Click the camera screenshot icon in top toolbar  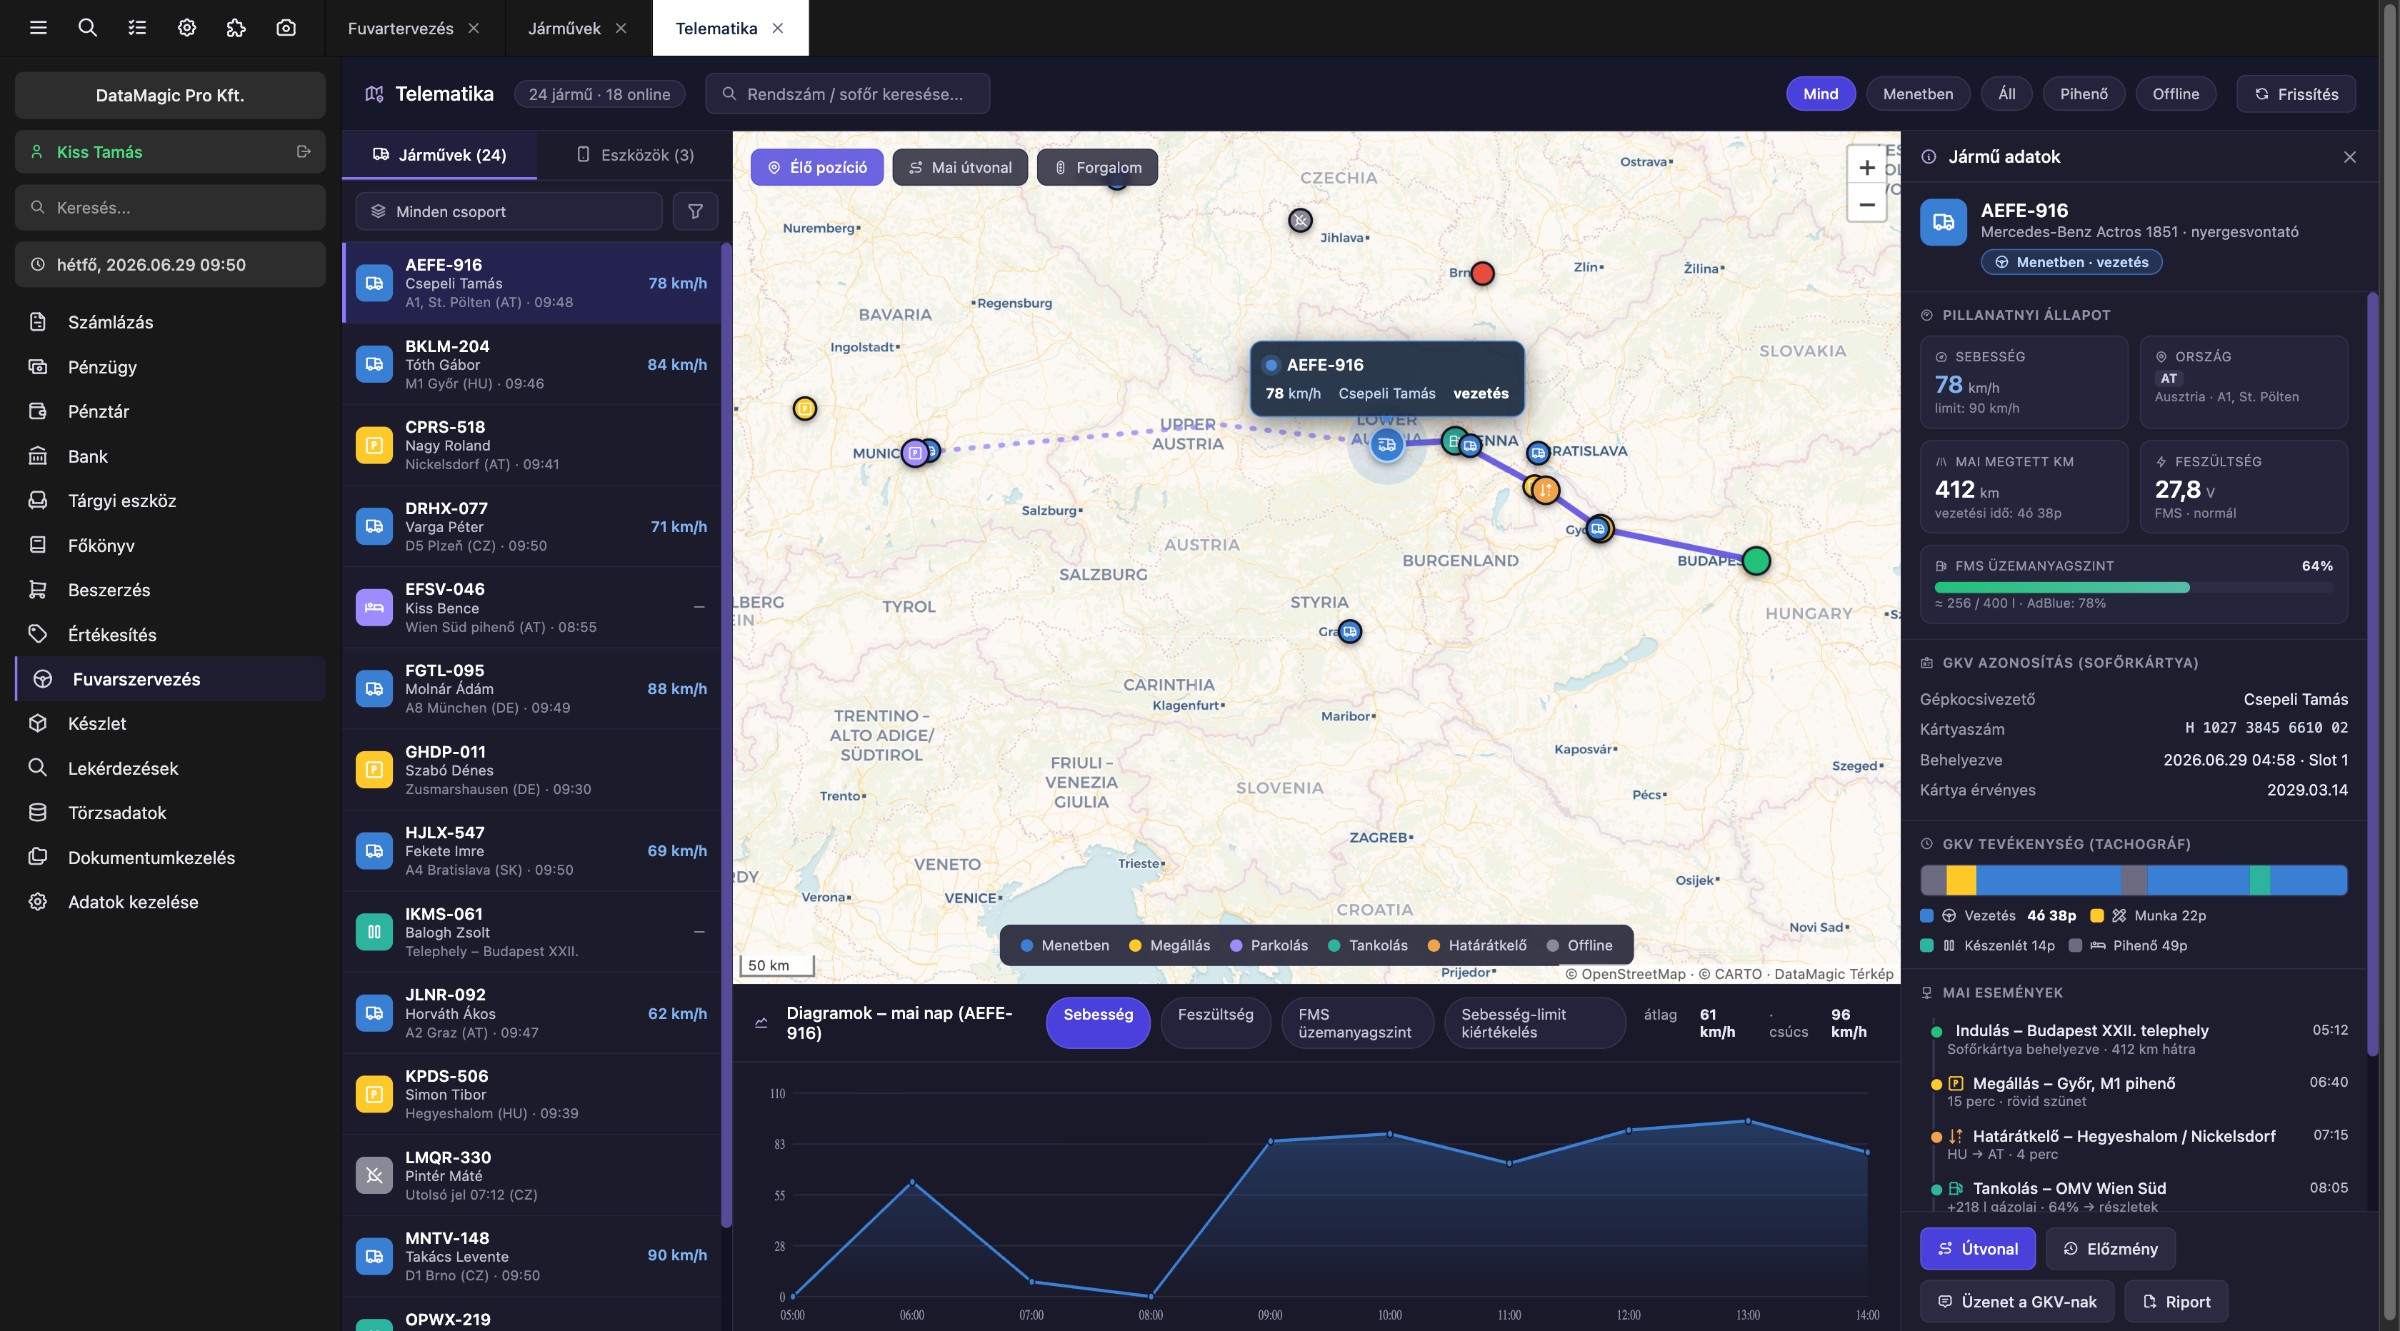(286, 28)
